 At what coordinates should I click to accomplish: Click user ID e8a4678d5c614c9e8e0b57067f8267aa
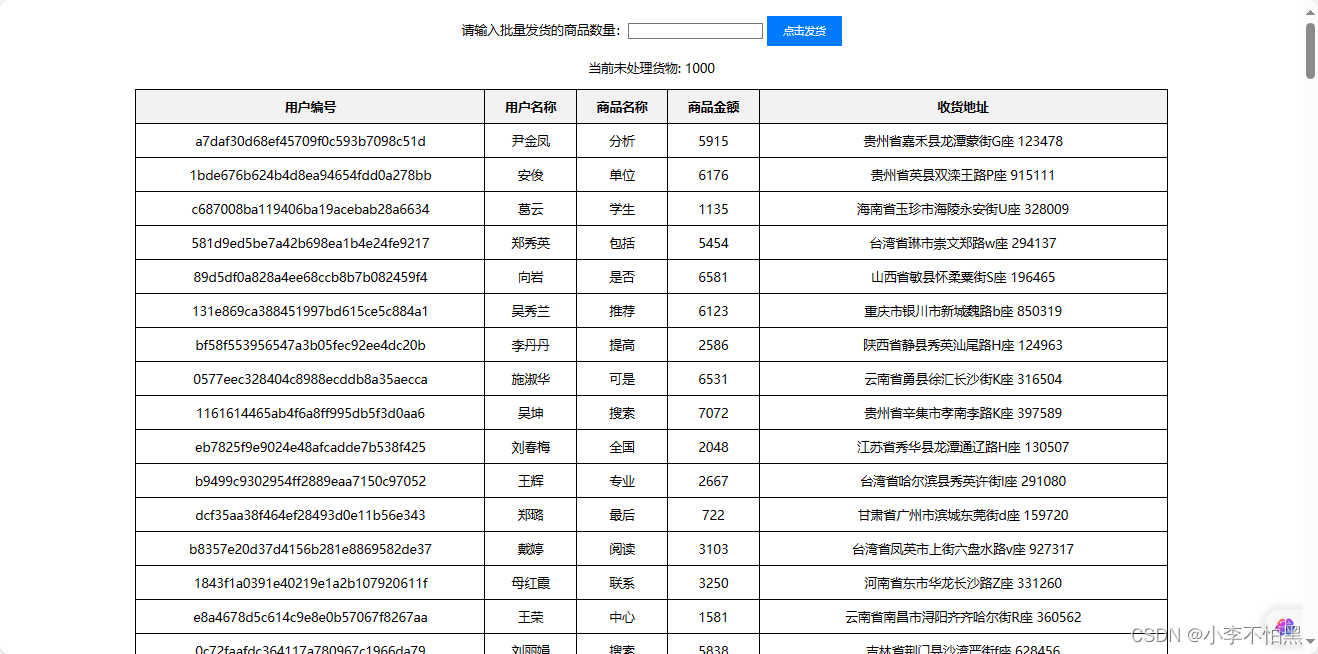pos(310,617)
